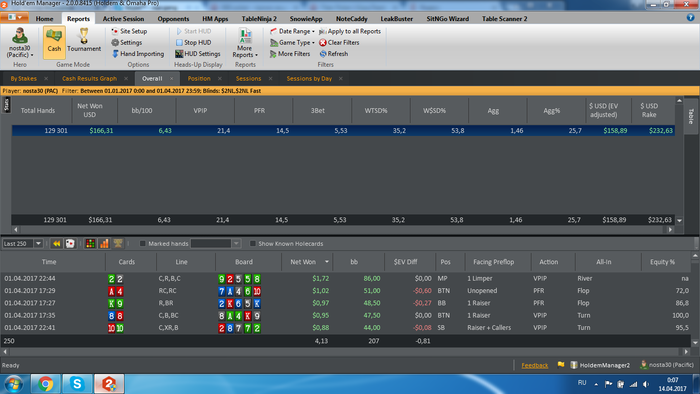Click HoldemManager2 status bar icon

click(x=600, y=365)
